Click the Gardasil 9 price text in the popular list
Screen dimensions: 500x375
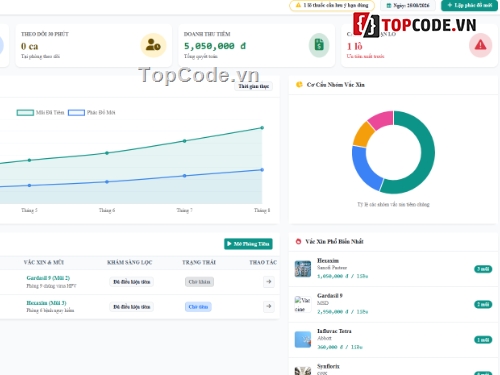(342, 312)
